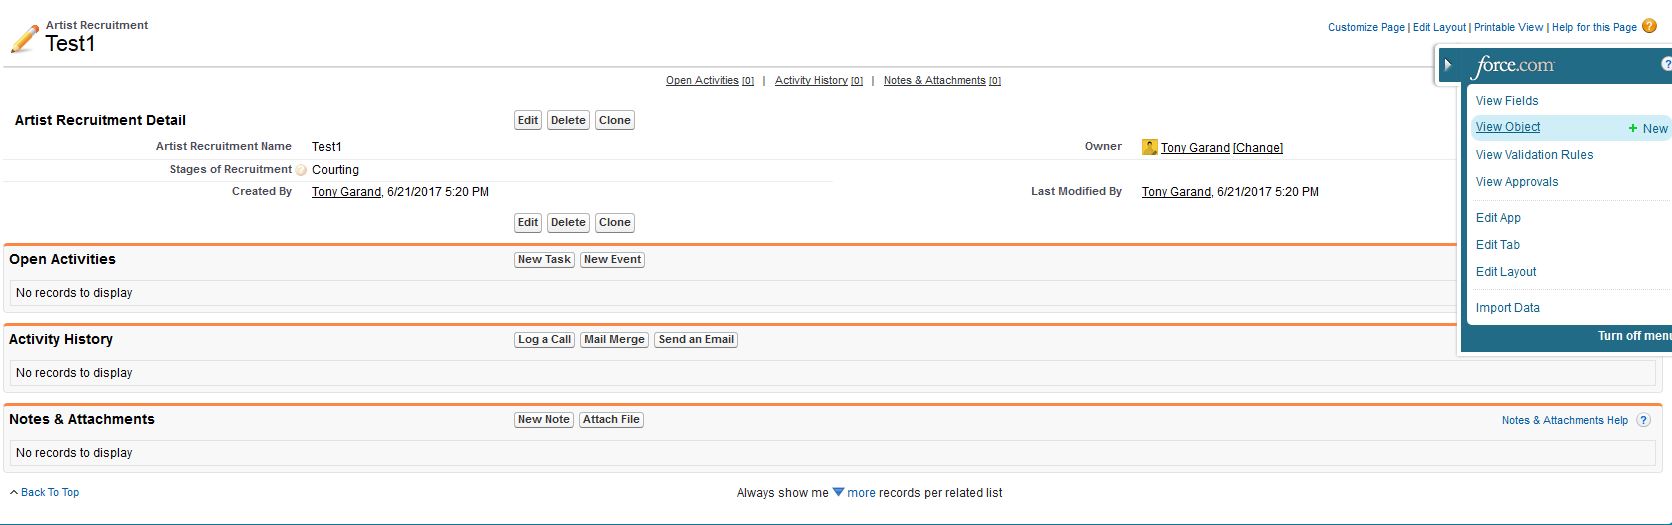The width and height of the screenshot is (1672, 525).
Task: Choose Import Data from the menu
Action: (1507, 308)
